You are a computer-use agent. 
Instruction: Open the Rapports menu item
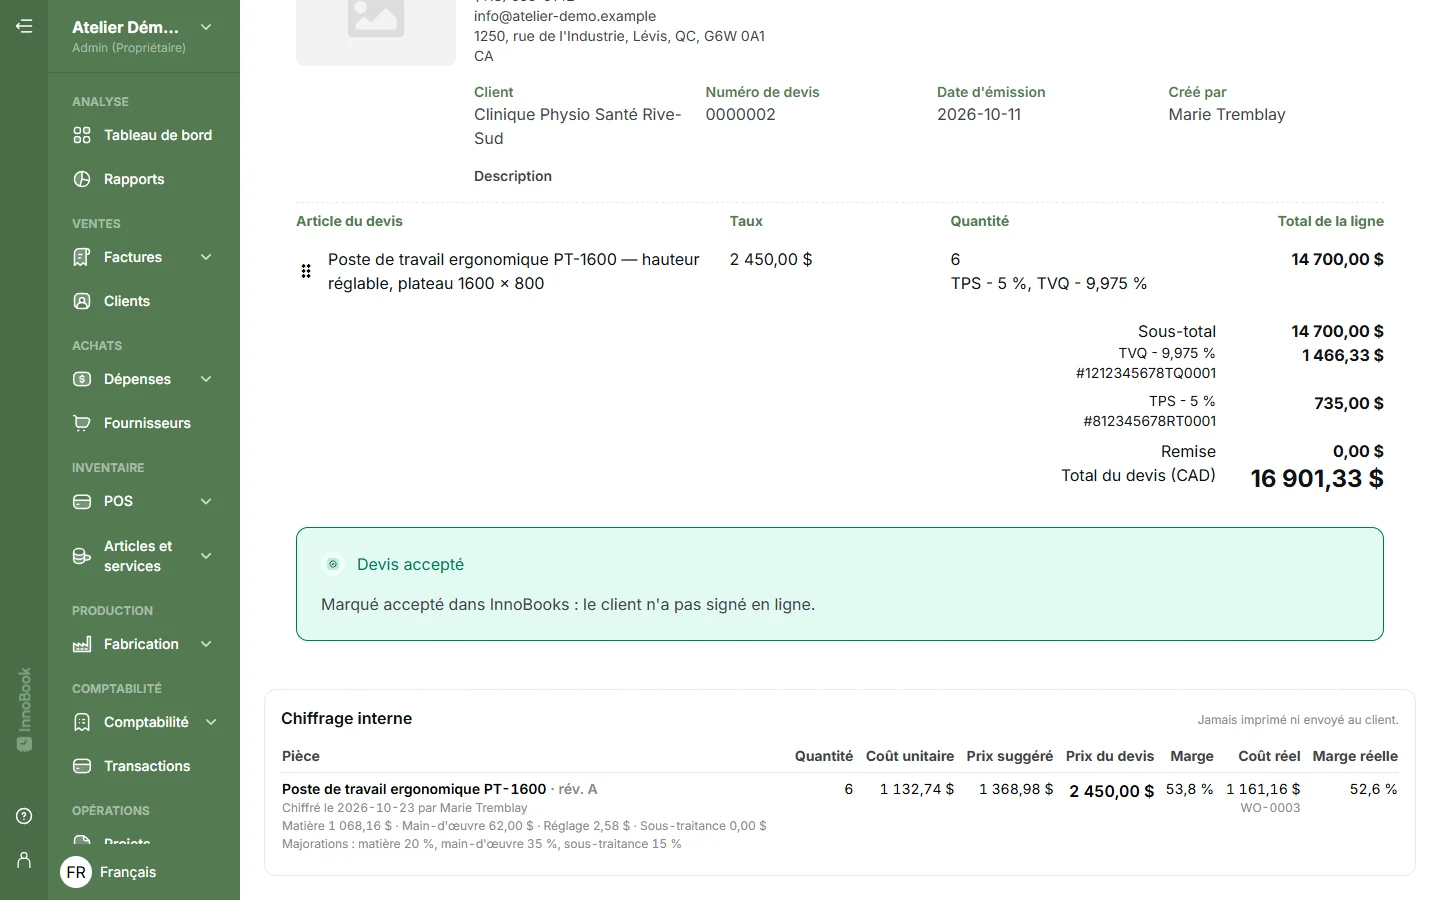tap(144, 179)
